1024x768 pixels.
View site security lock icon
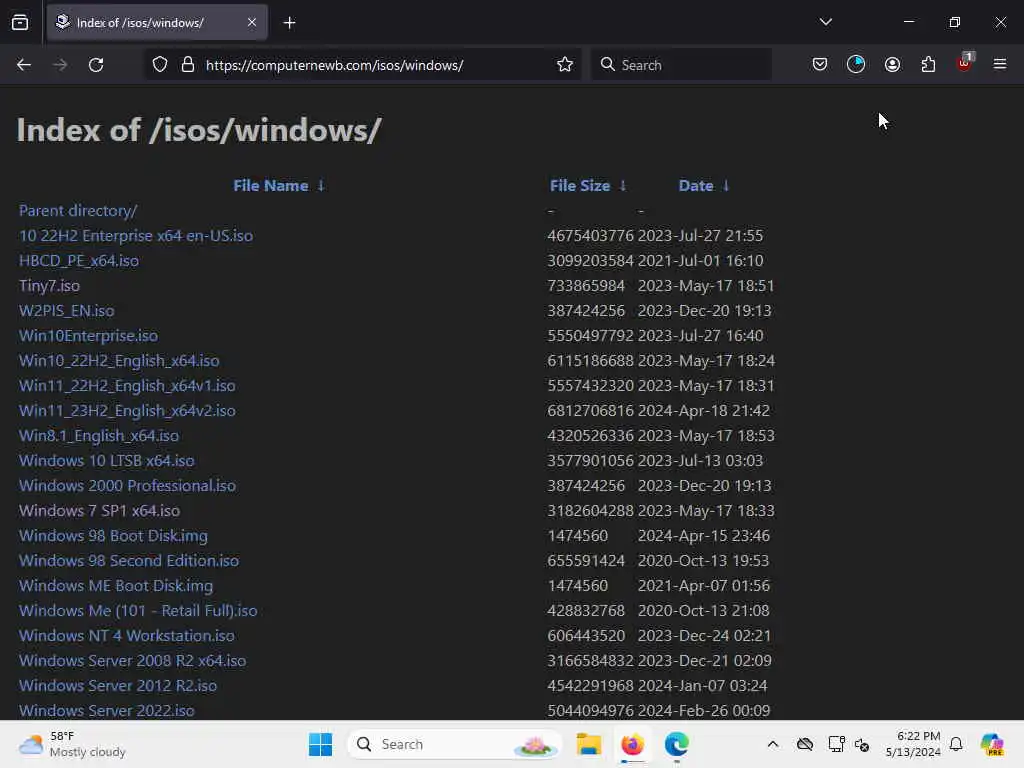[188, 65]
